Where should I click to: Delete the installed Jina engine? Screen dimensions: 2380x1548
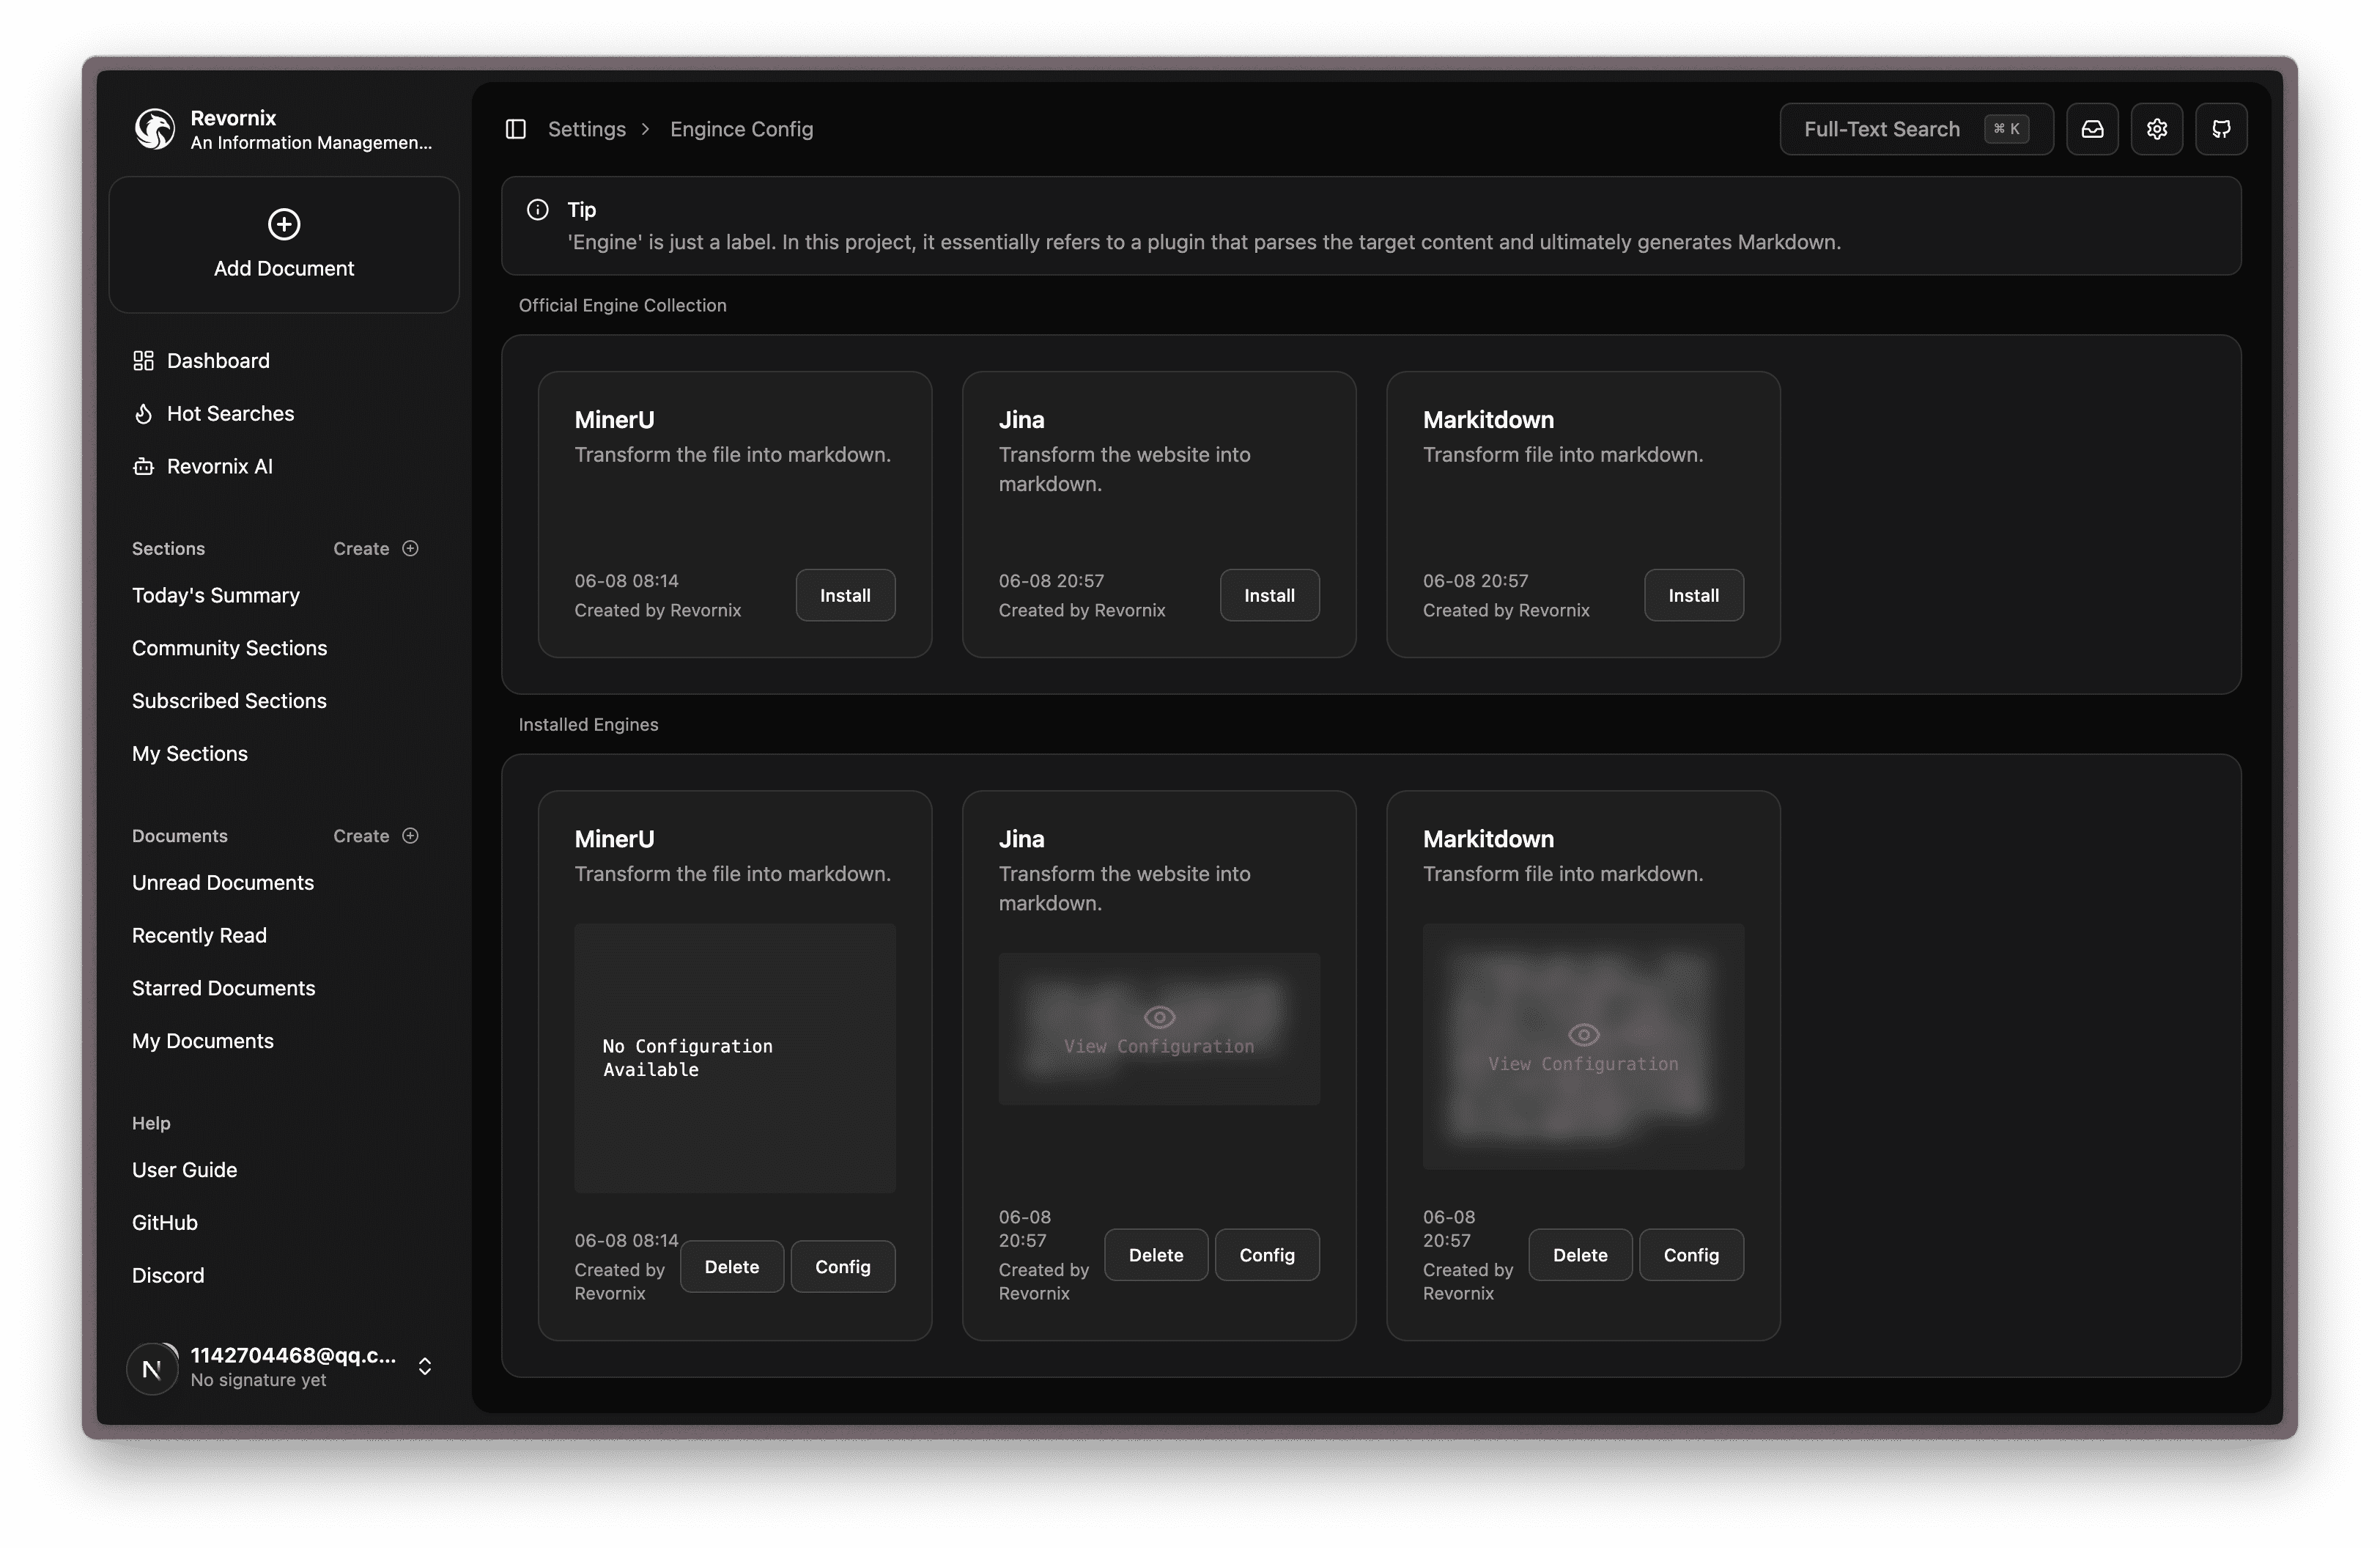pyautogui.click(x=1155, y=1254)
